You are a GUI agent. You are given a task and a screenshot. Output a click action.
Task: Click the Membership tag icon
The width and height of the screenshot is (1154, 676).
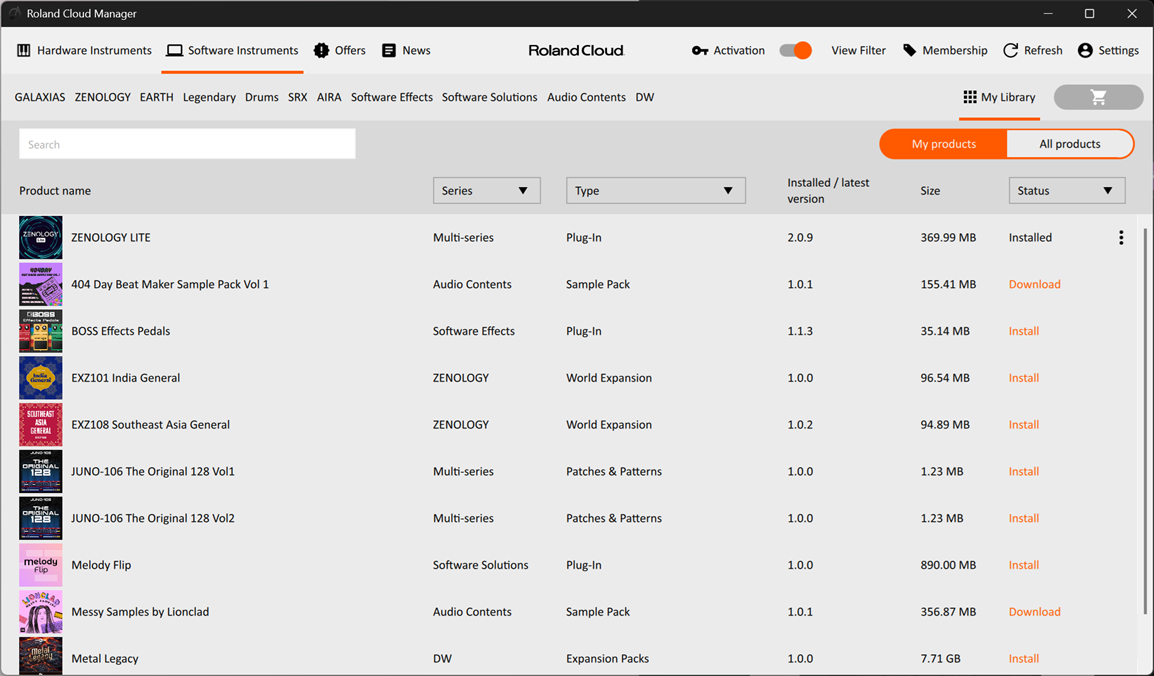[910, 50]
